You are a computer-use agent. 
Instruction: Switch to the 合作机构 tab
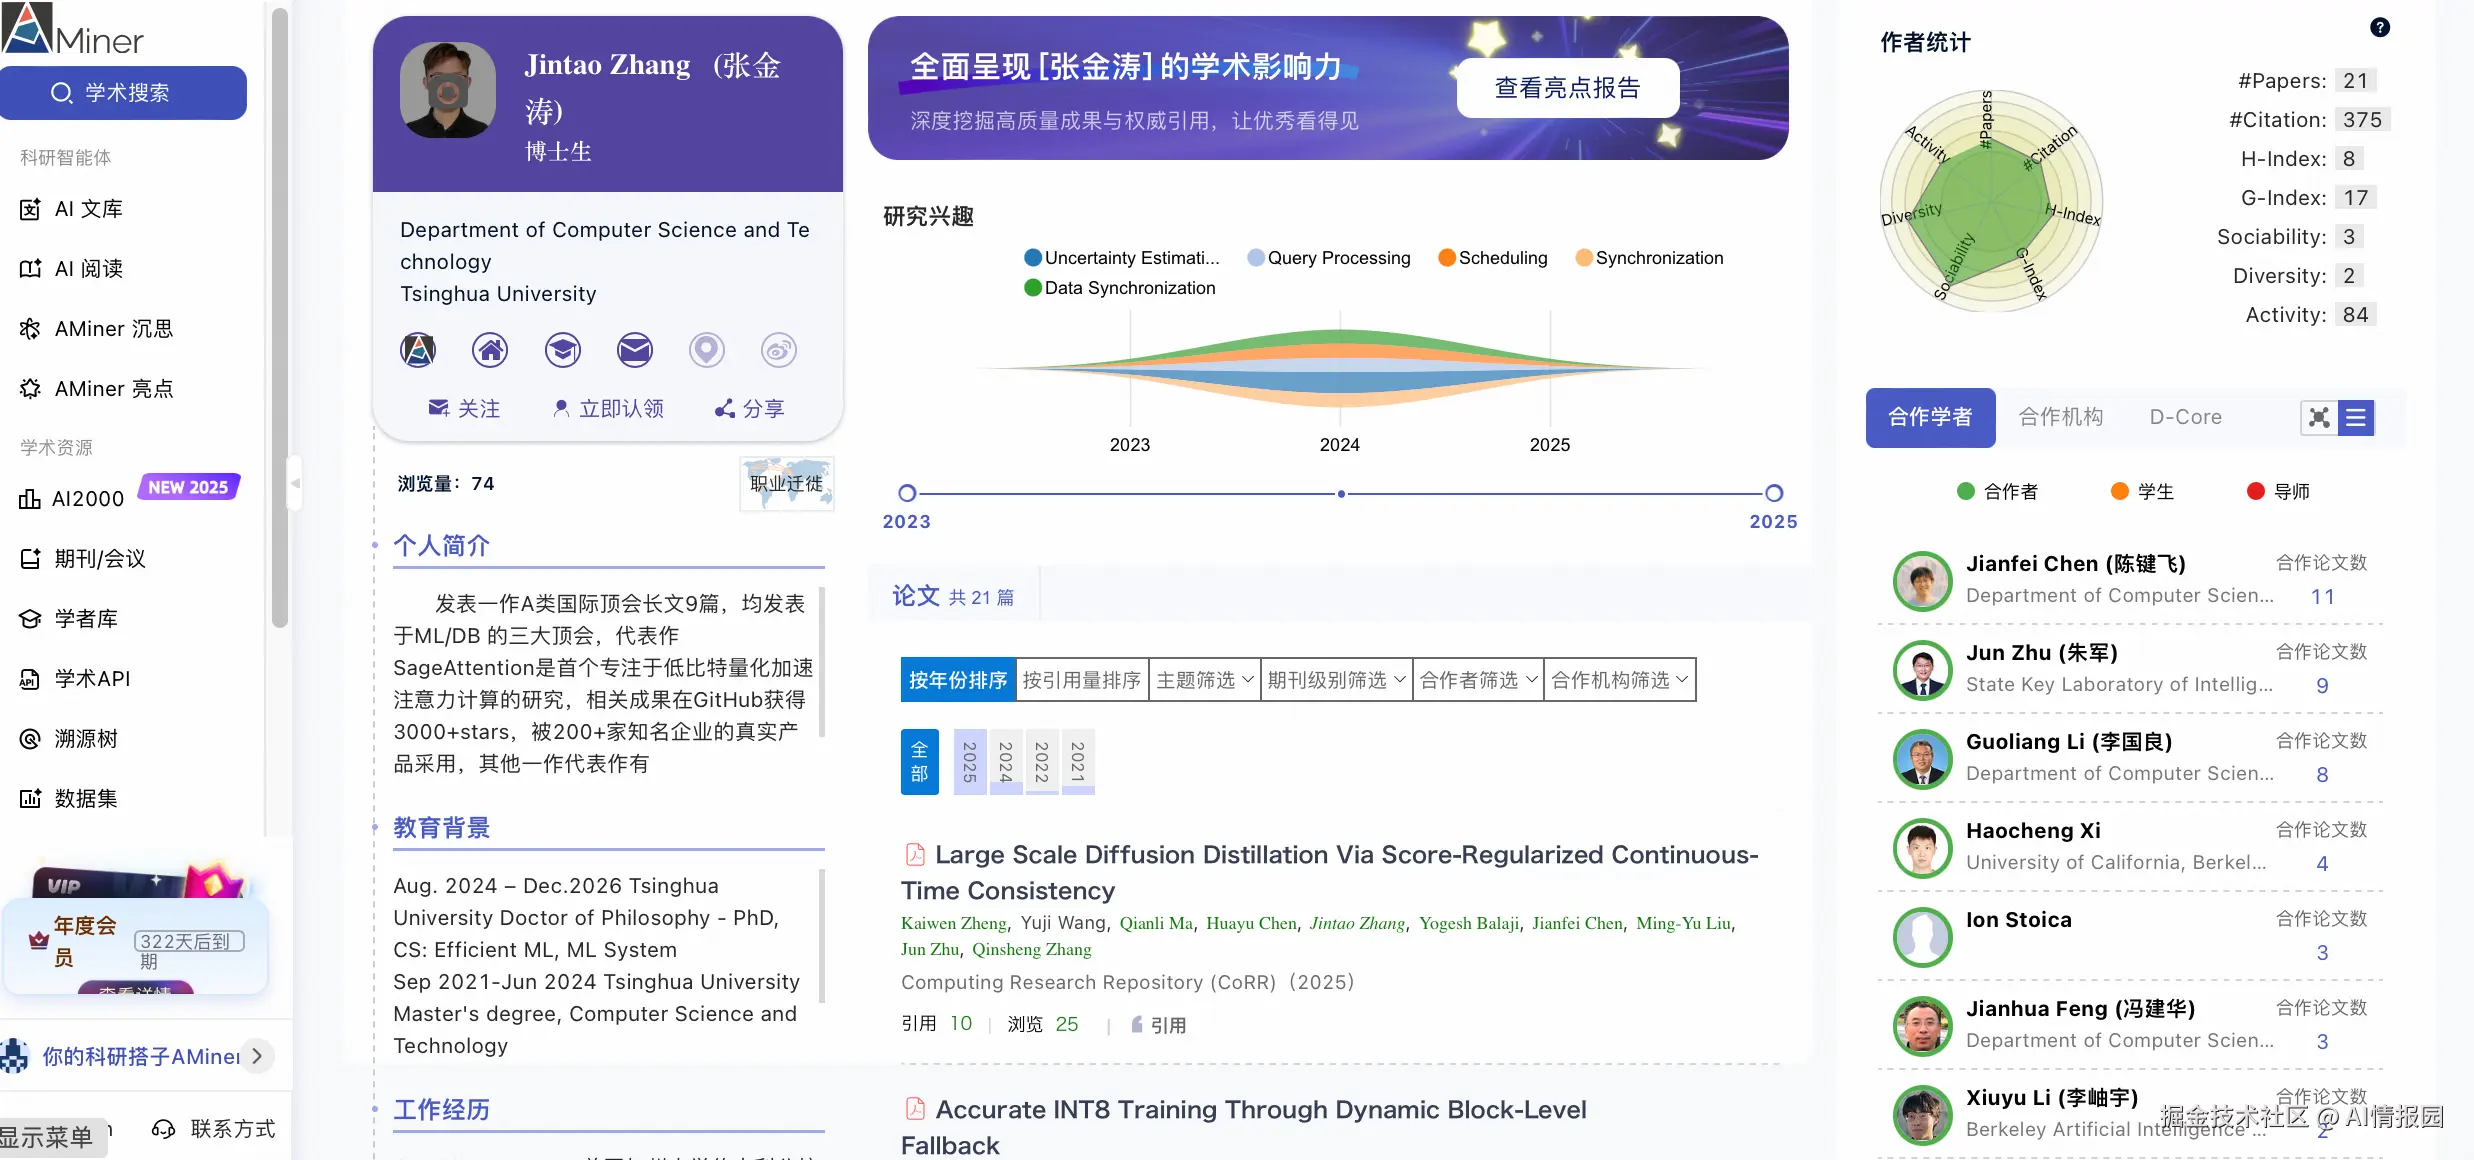[x=2060, y=417]
